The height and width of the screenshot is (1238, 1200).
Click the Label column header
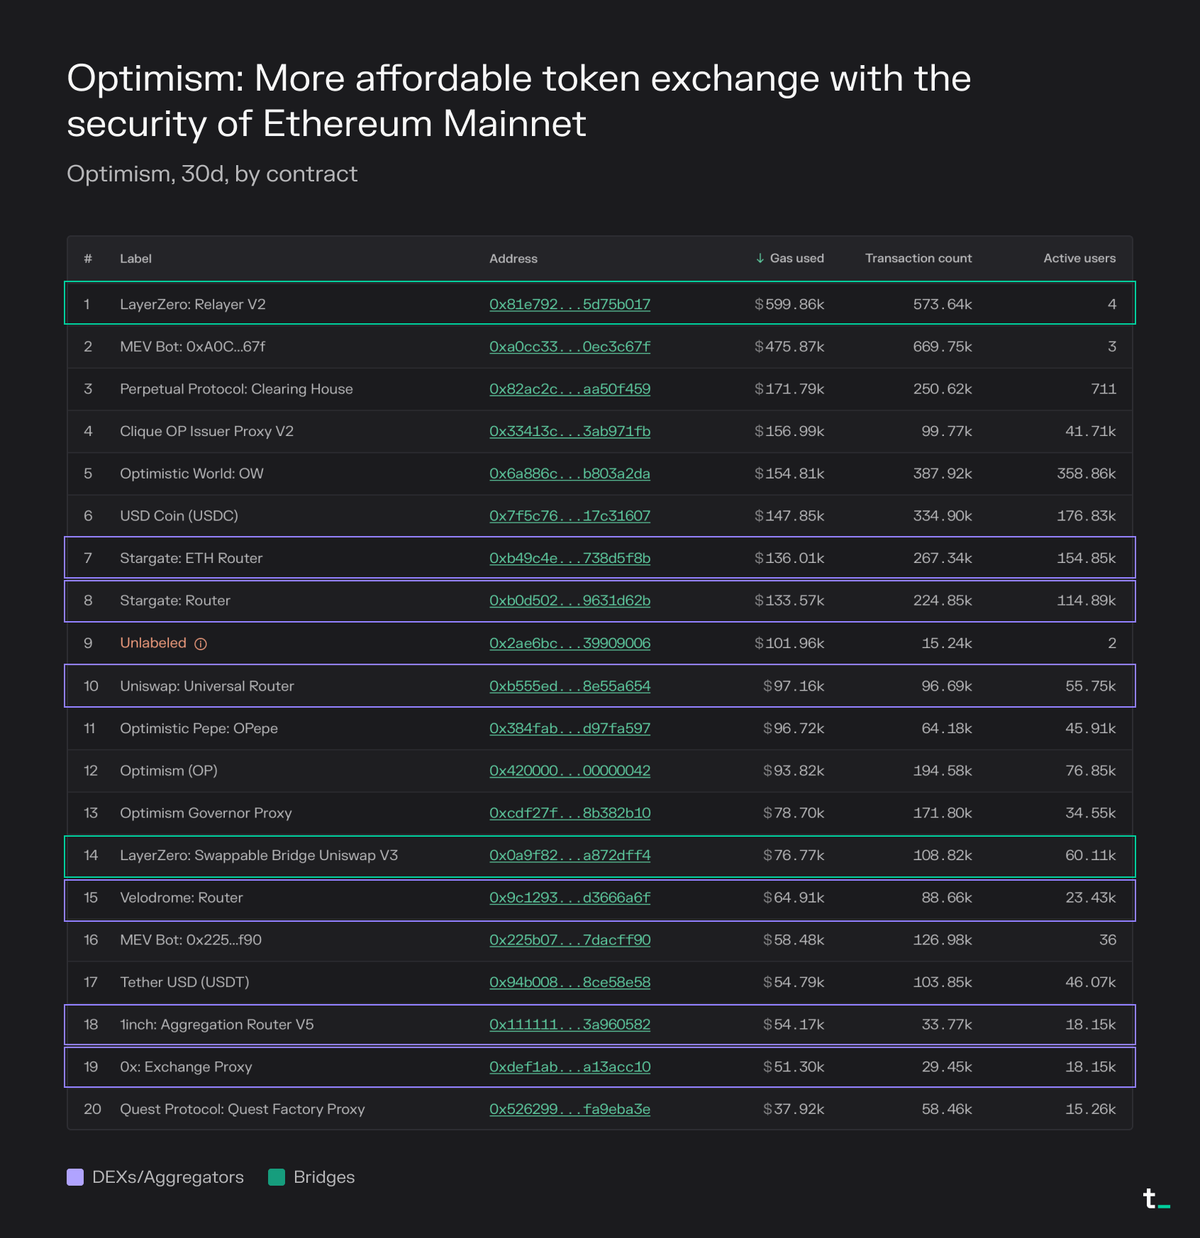[x=136, y=259]
